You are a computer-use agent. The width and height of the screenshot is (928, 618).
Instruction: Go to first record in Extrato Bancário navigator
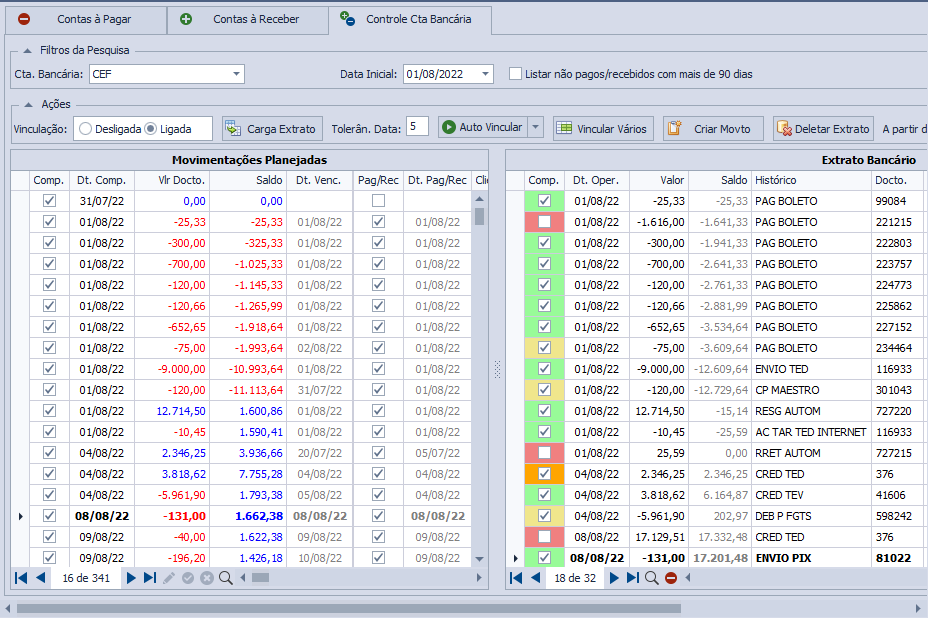pos(516,578)
